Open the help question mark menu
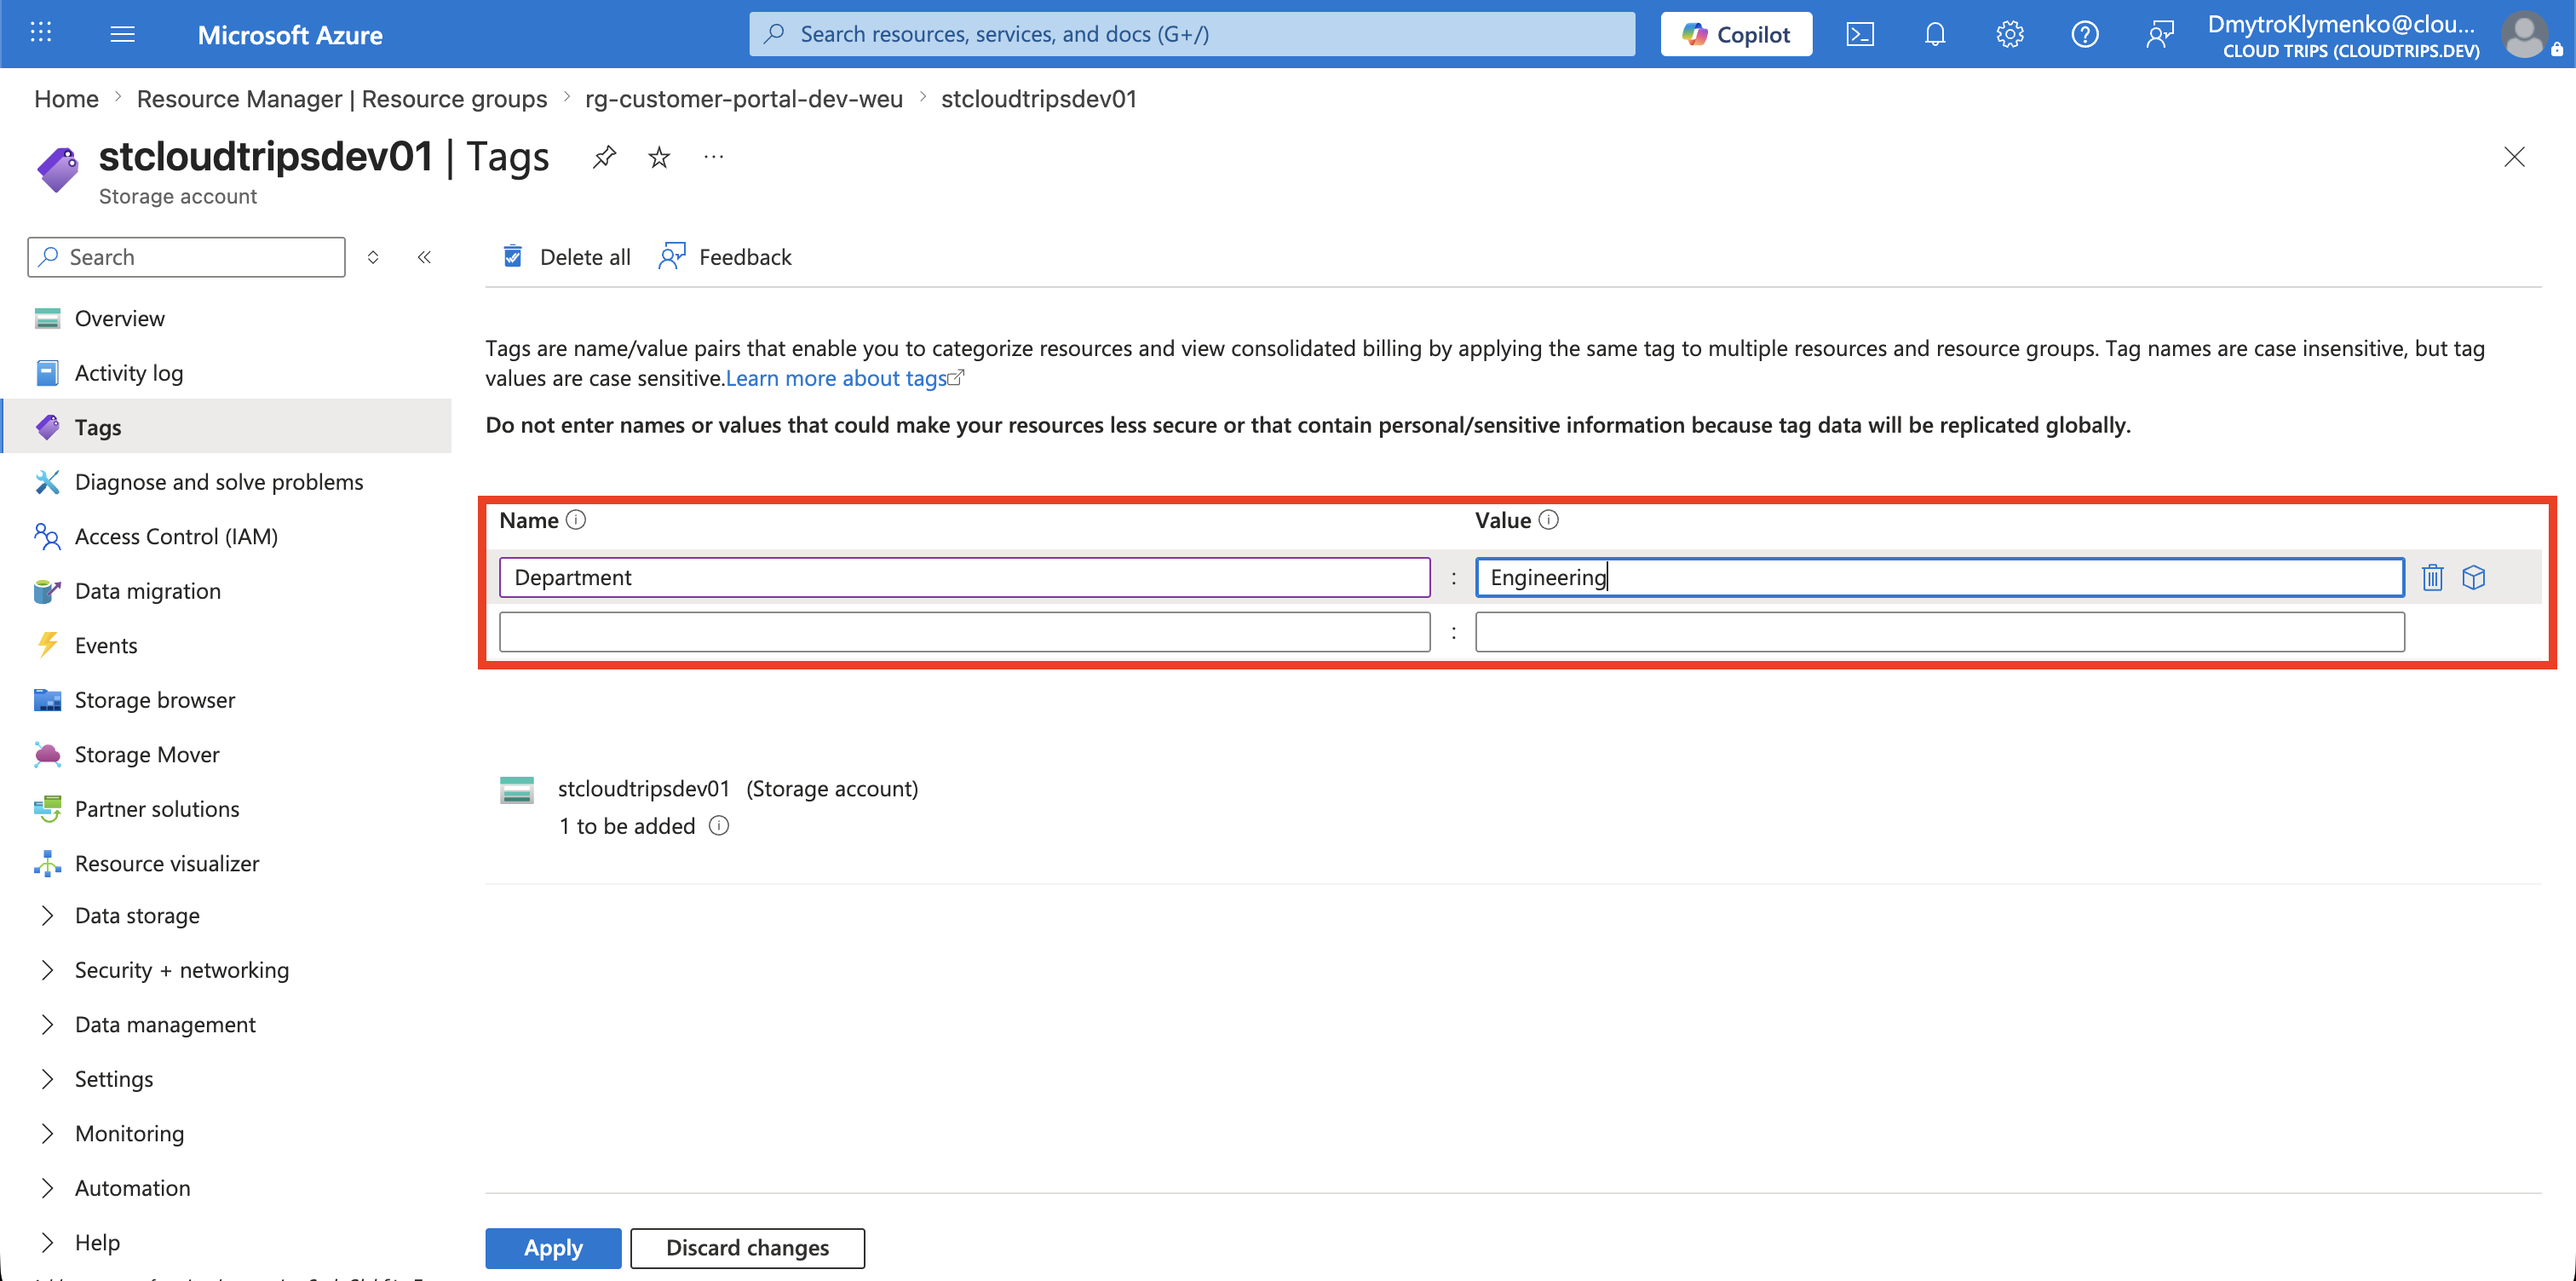Screen dimensions: 2576x1281 pyautogui.click(x=2085, y=34)
